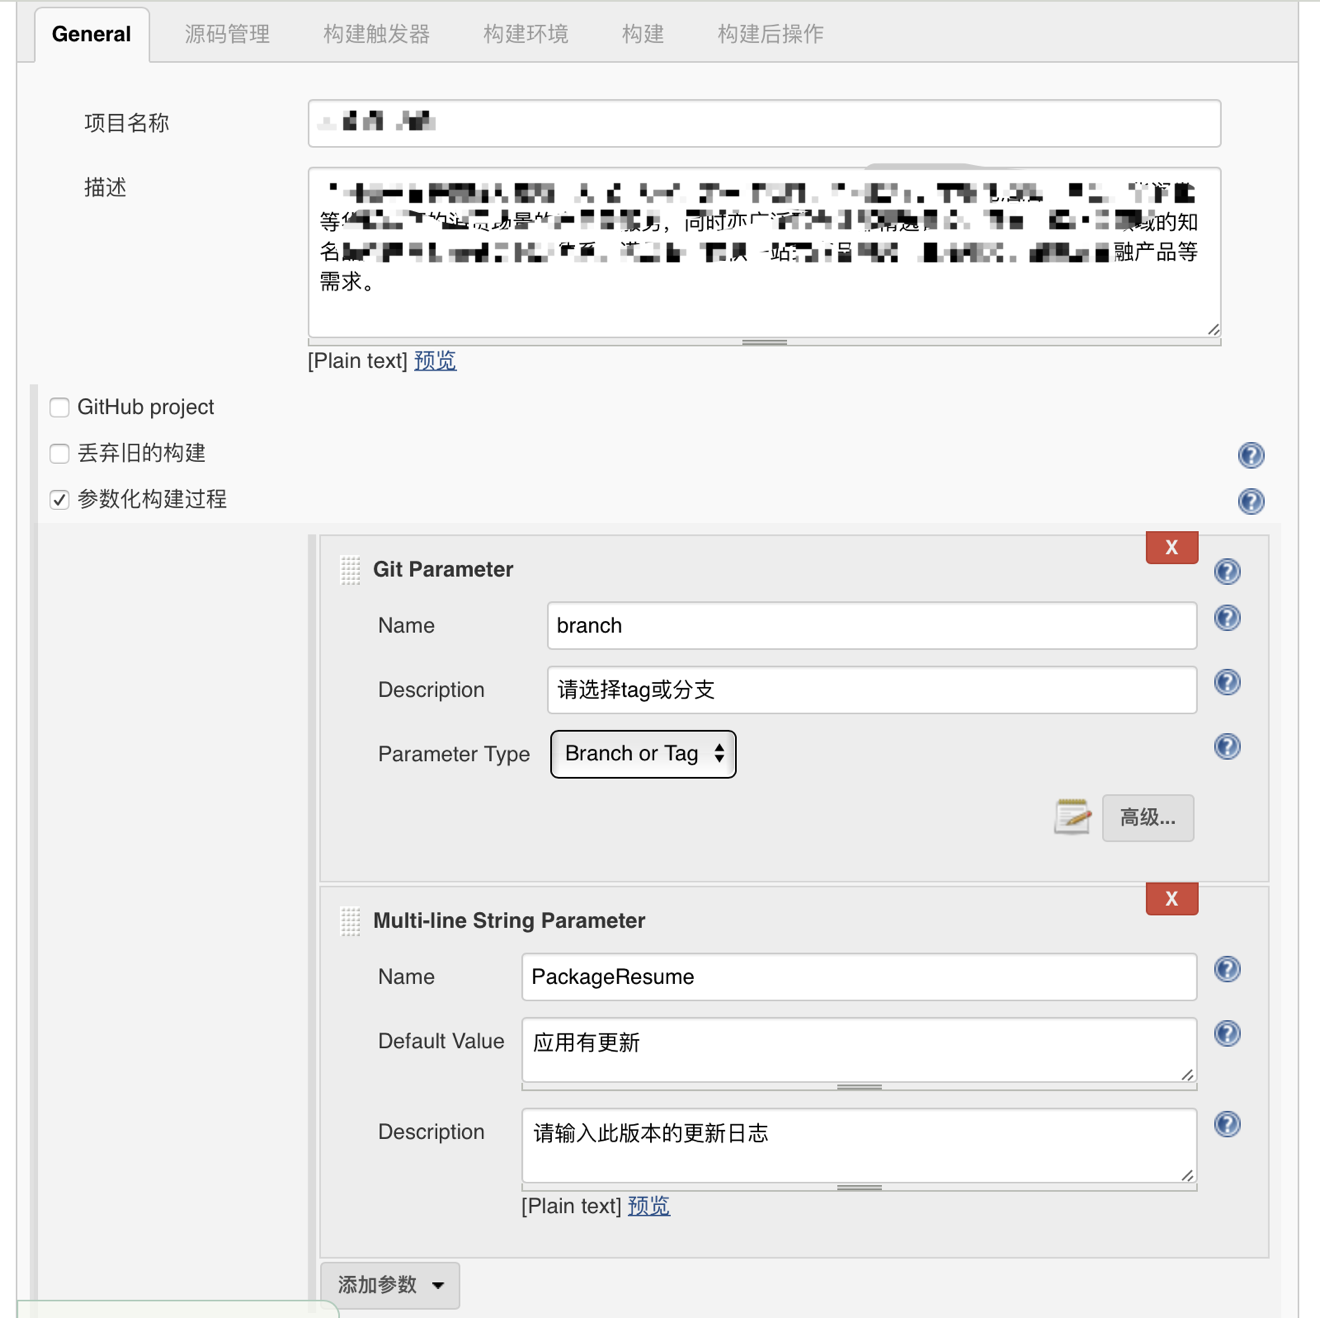Open help for Git Parameter Description field
The width and height of the screenshot is (1320, 1318).
[1227, 682]
